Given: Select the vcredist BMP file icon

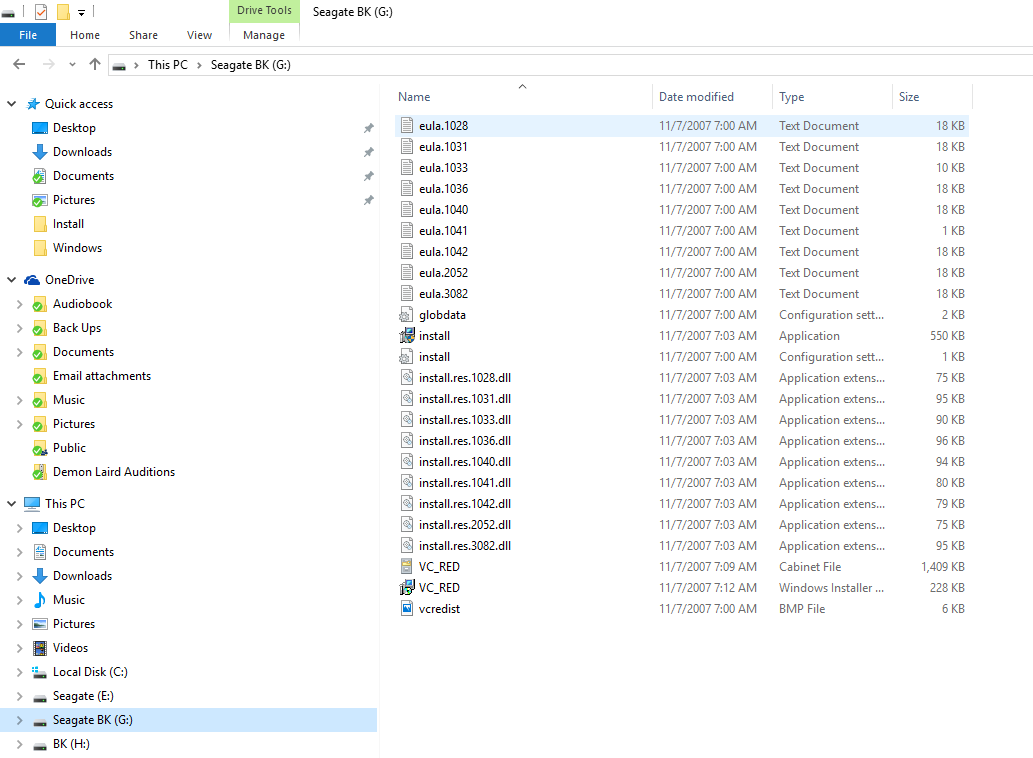Looking at the screenshot, I should pos(407,609).
